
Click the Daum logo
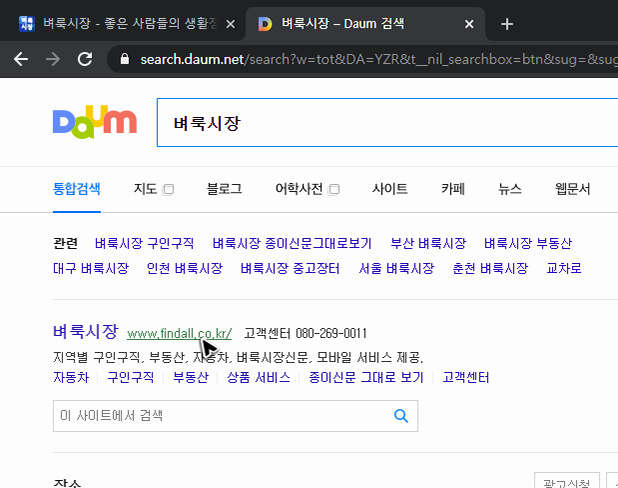coord(95,122)
